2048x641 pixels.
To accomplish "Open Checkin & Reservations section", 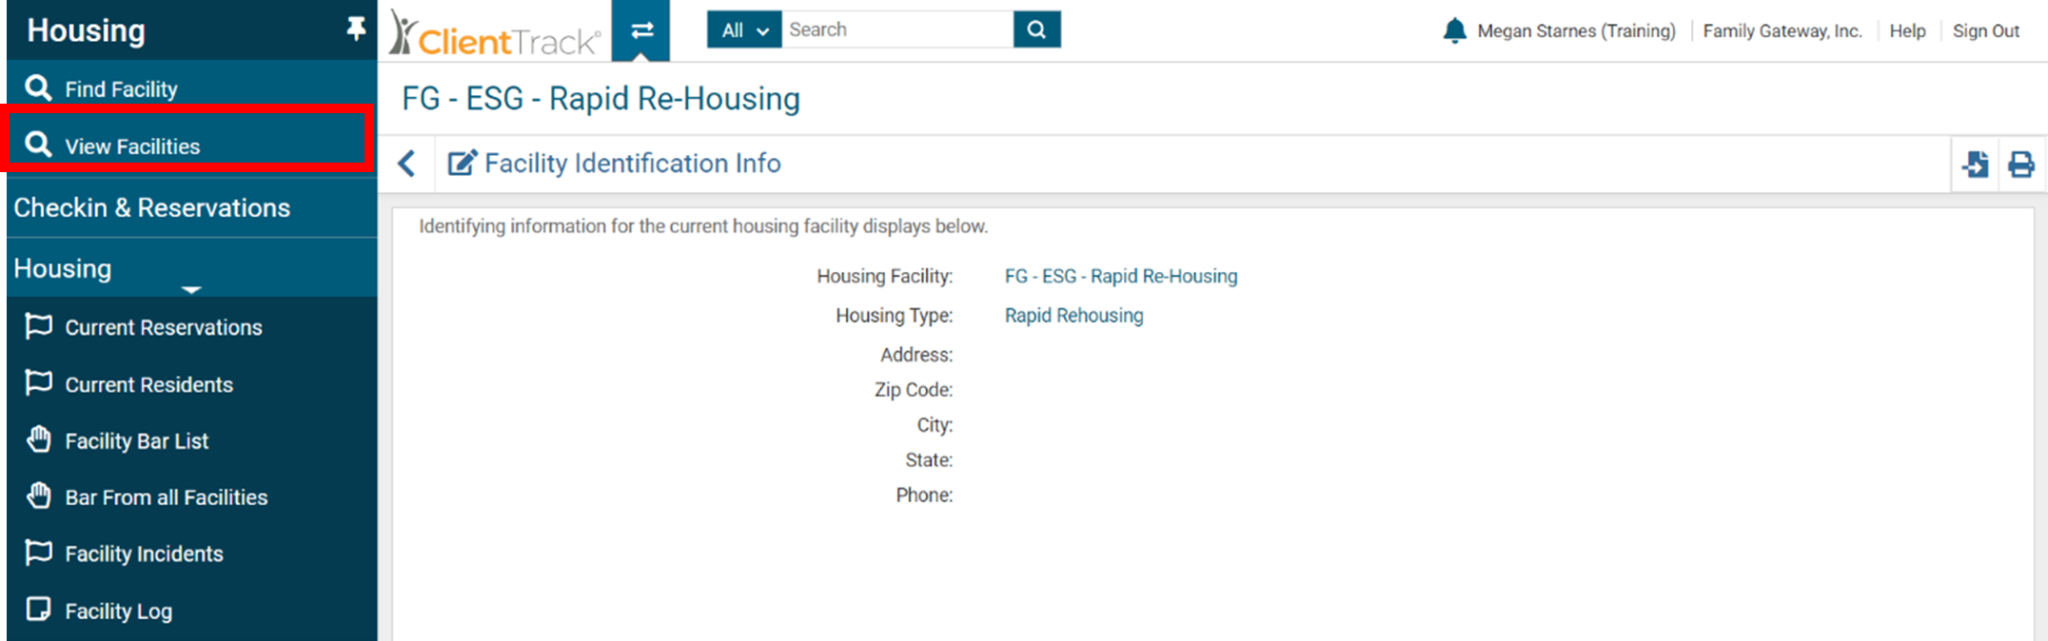I will click(x=152, y=207).
